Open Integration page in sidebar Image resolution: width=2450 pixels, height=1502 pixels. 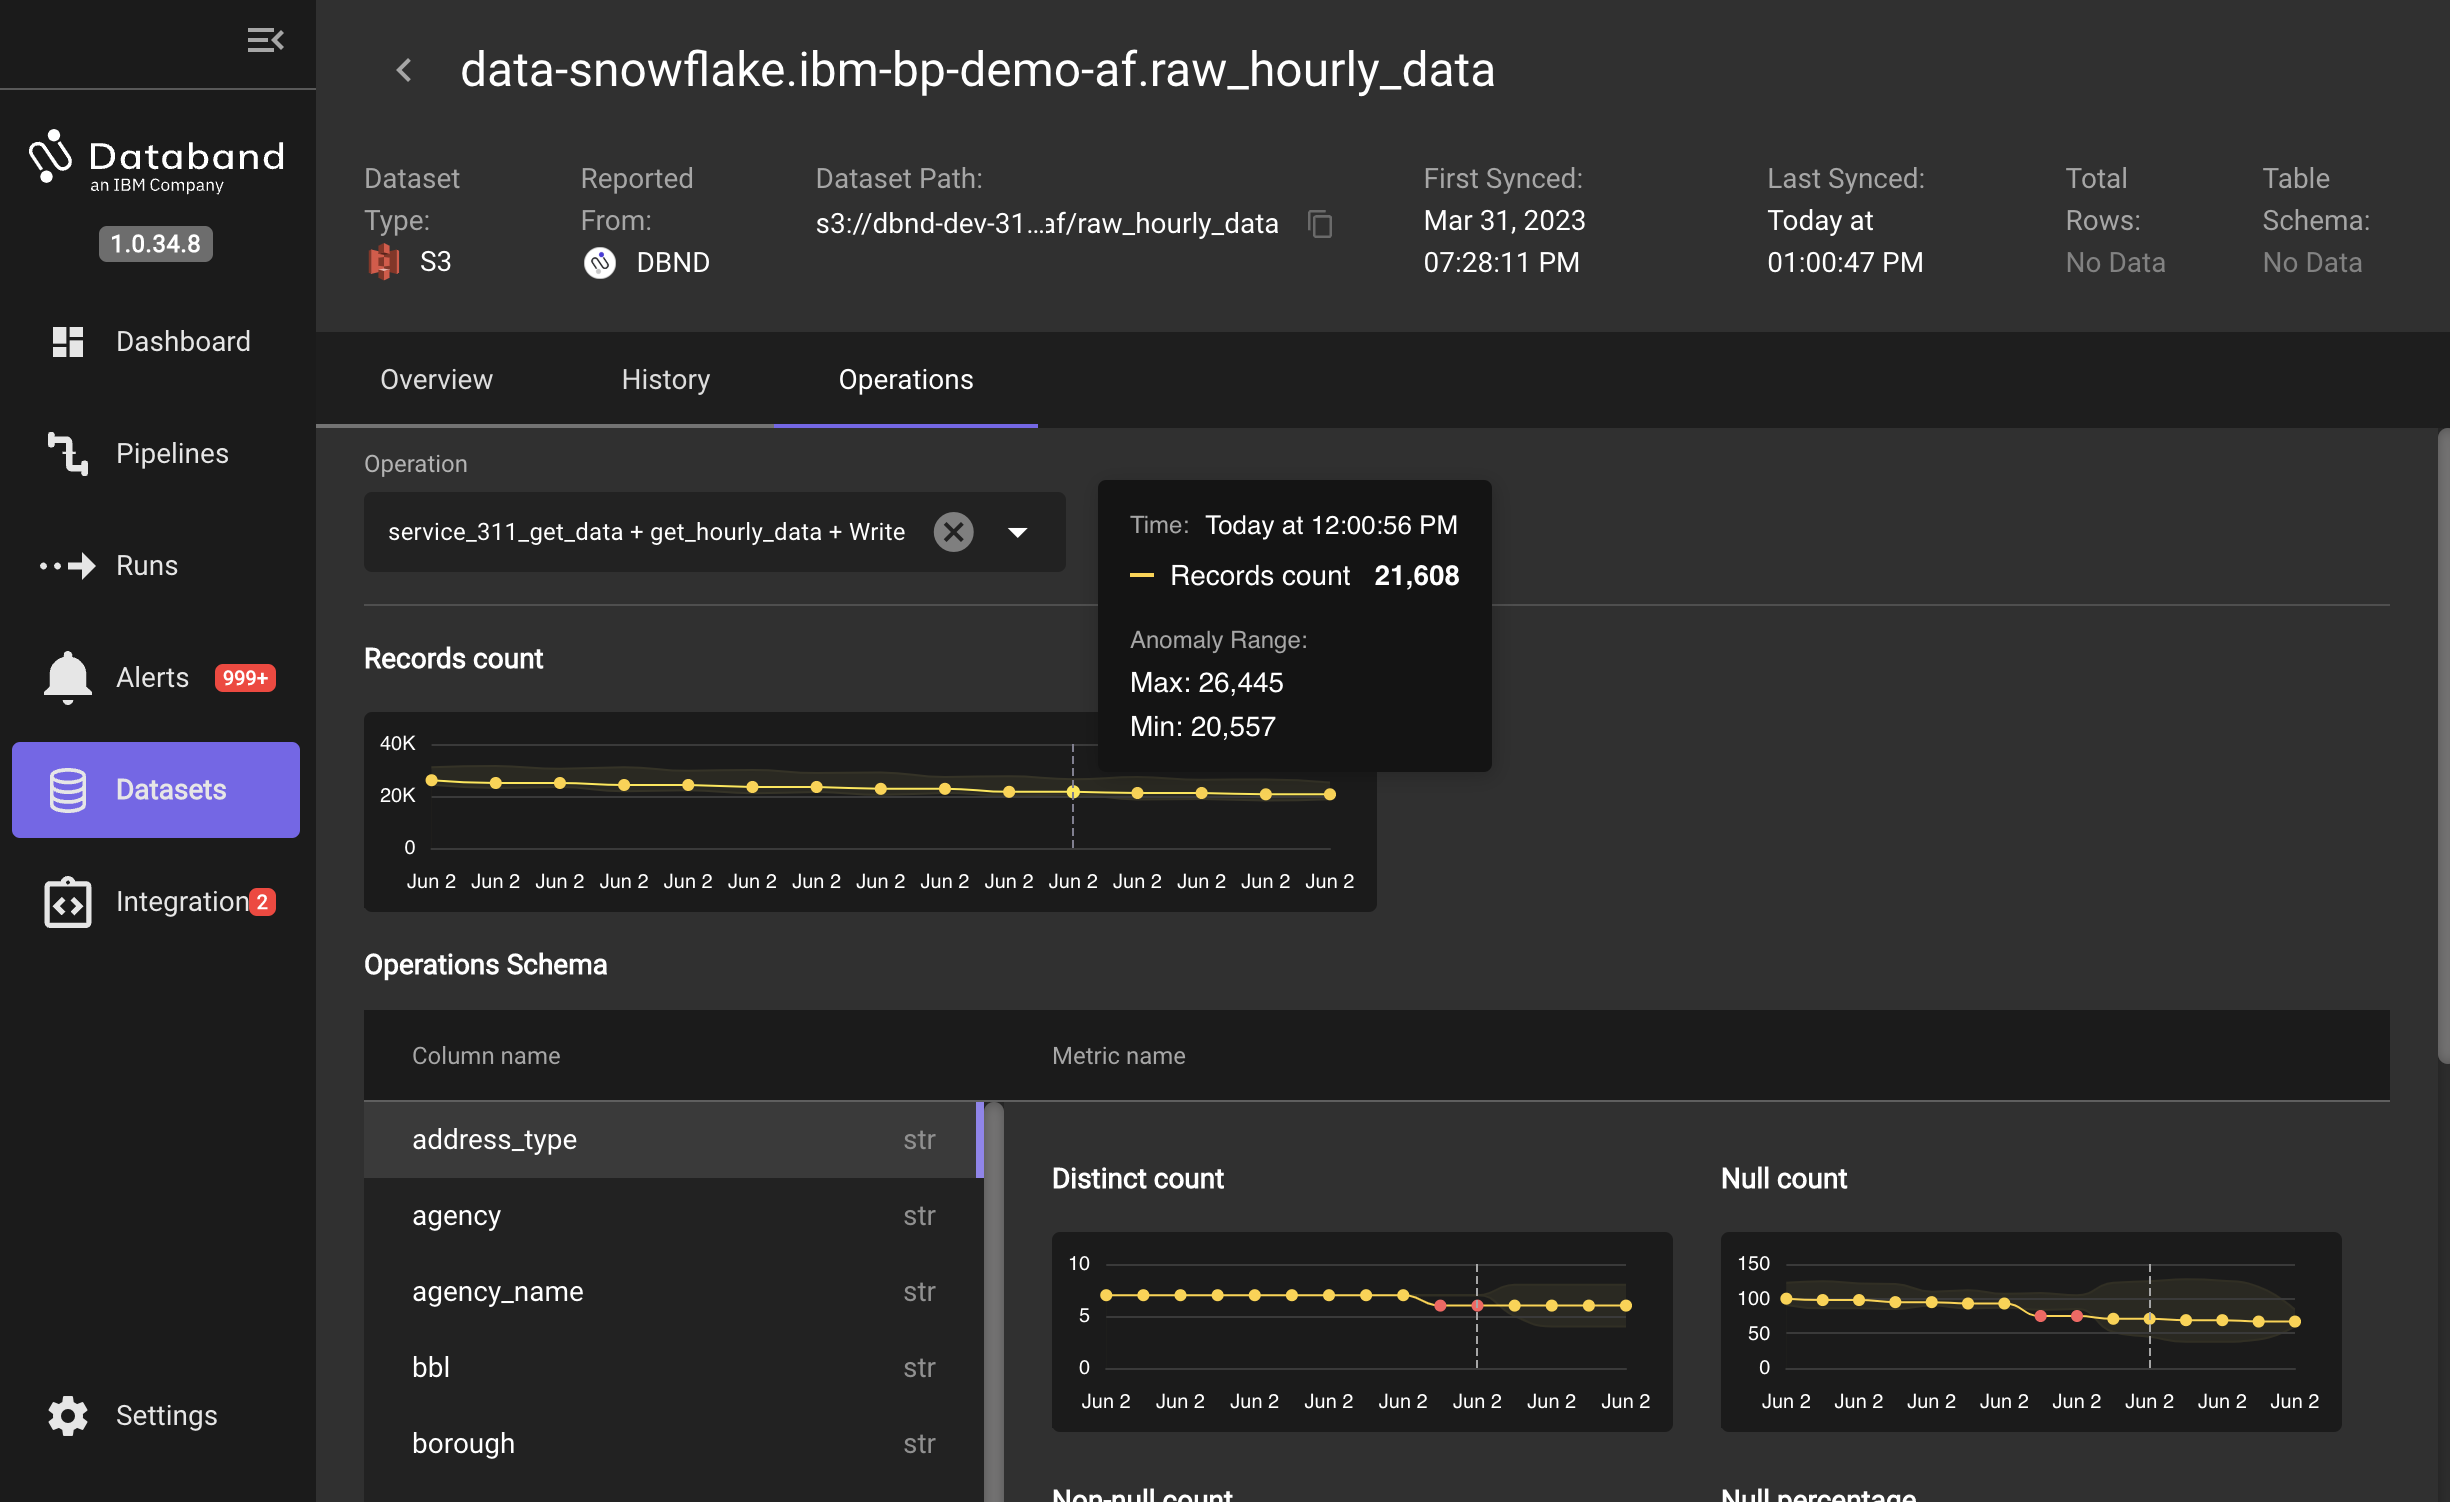point(181,902)
